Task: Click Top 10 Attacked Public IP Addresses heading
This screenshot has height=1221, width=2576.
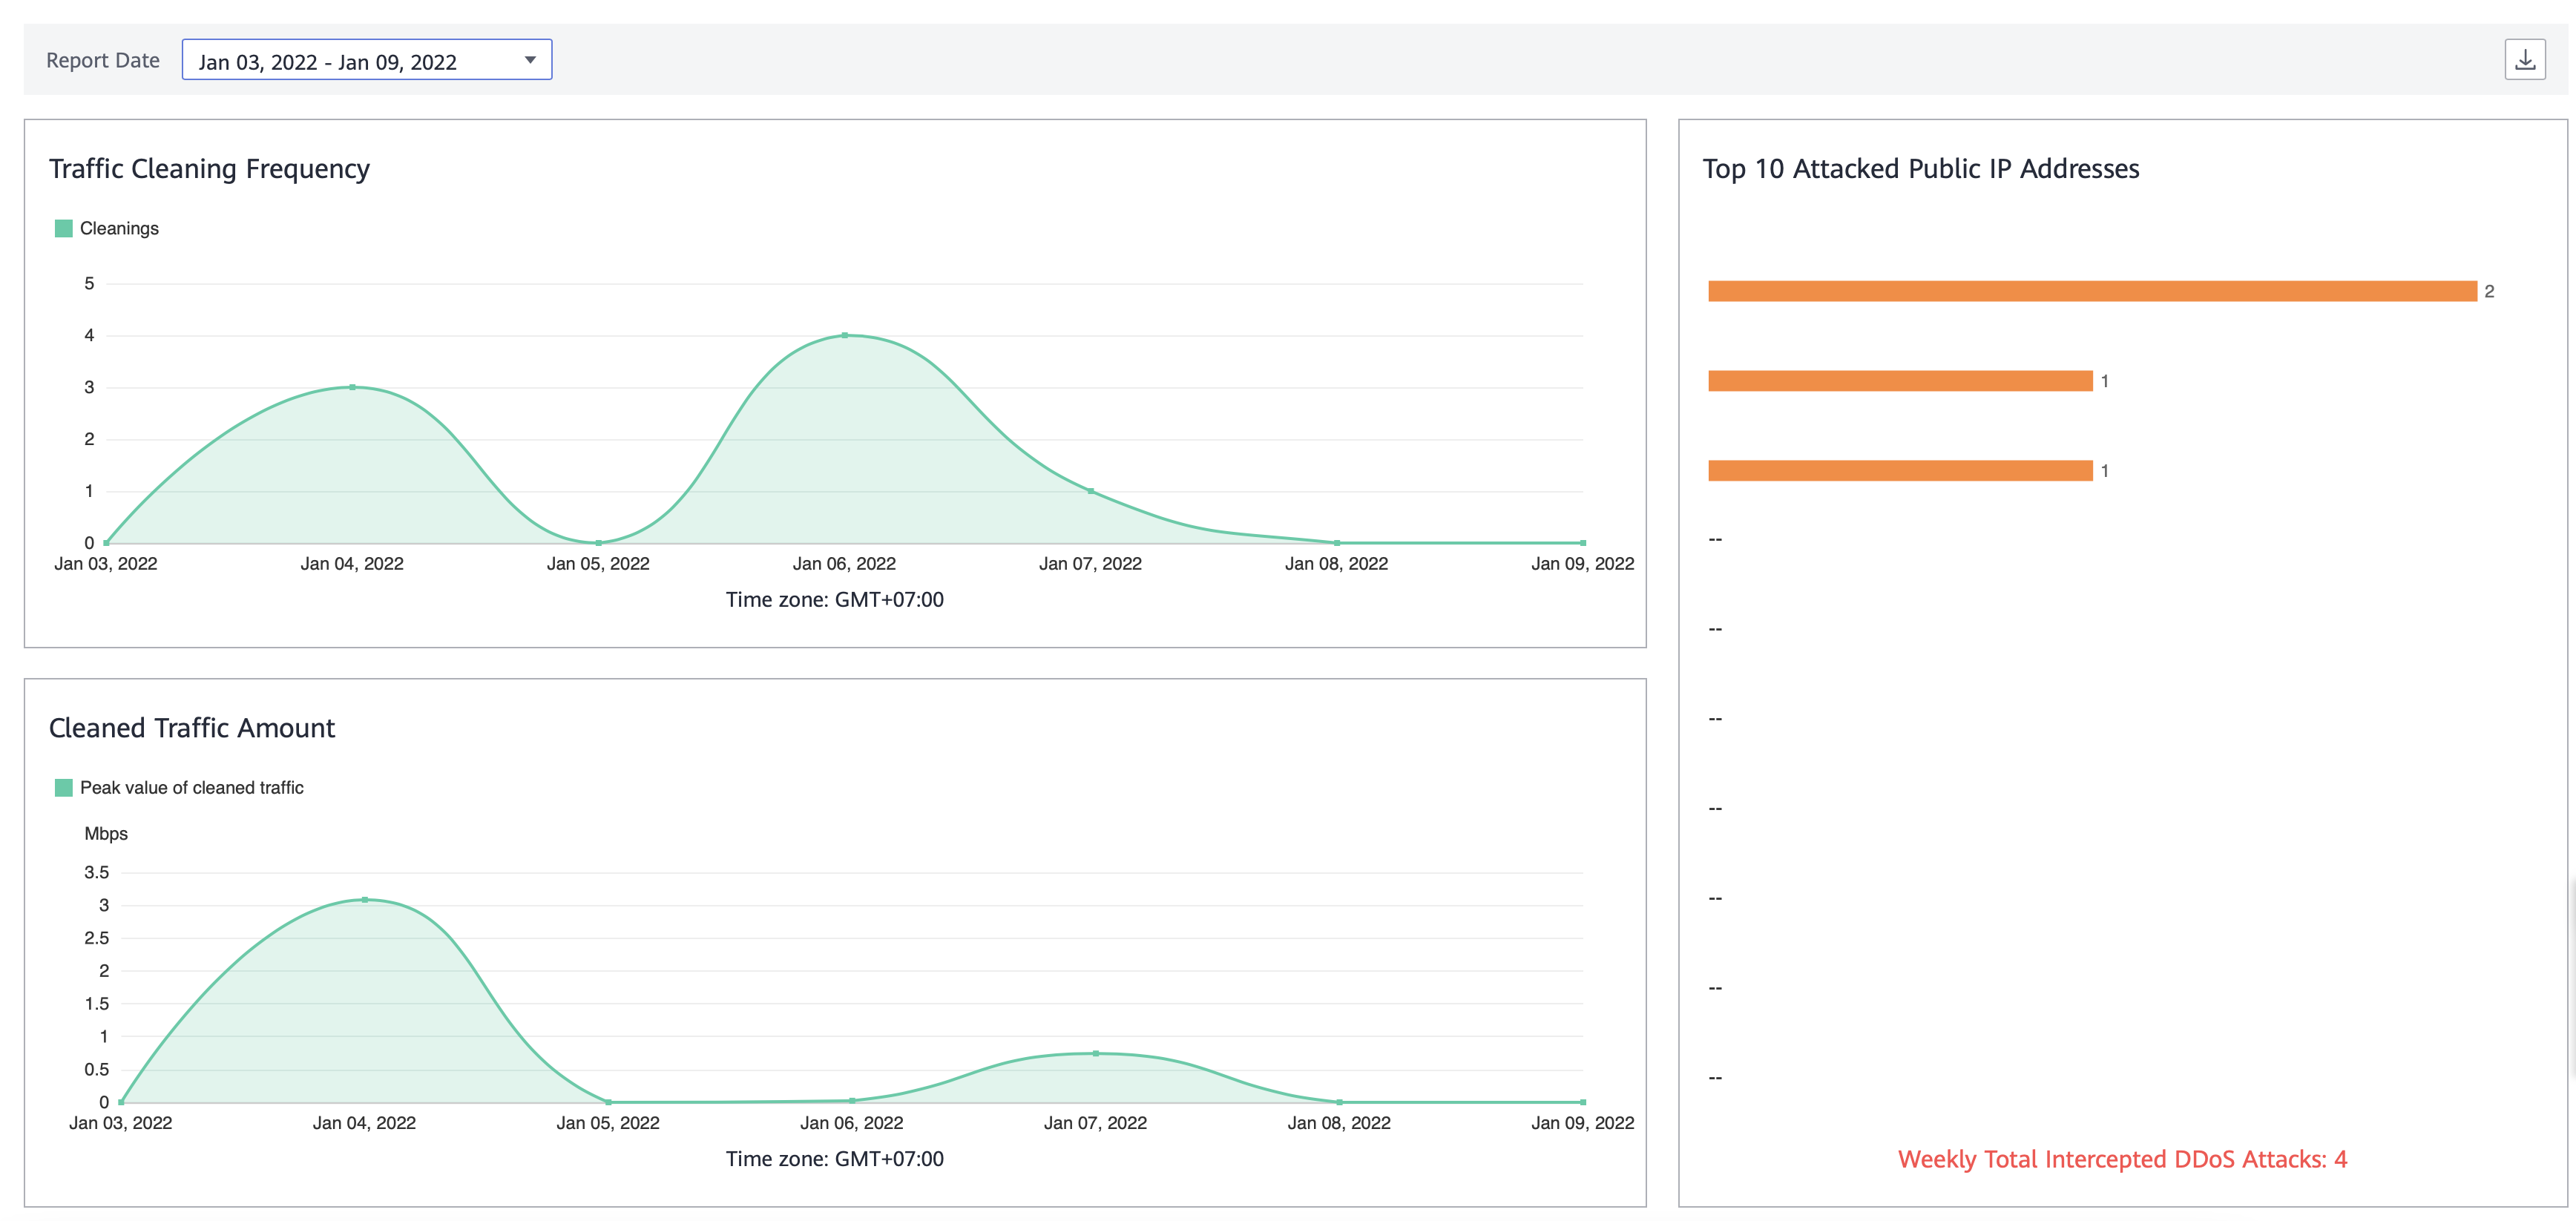Action: (x=1921, y=168)
